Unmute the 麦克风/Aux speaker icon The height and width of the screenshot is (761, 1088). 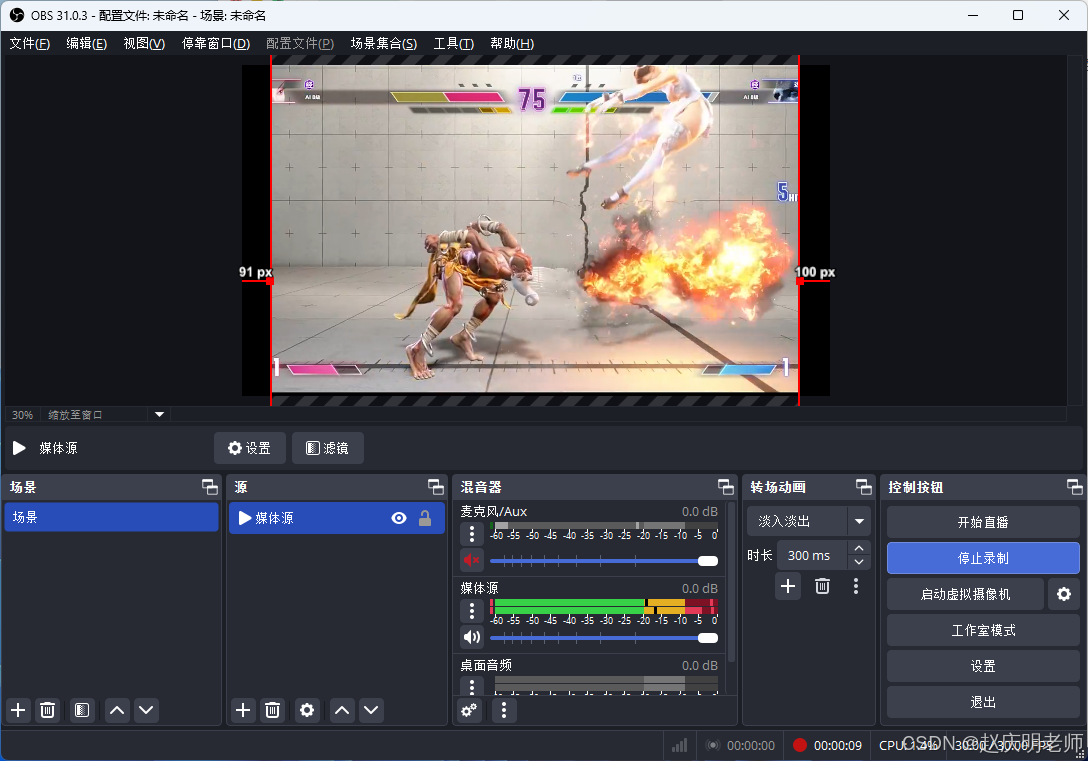tap(472, 560)
